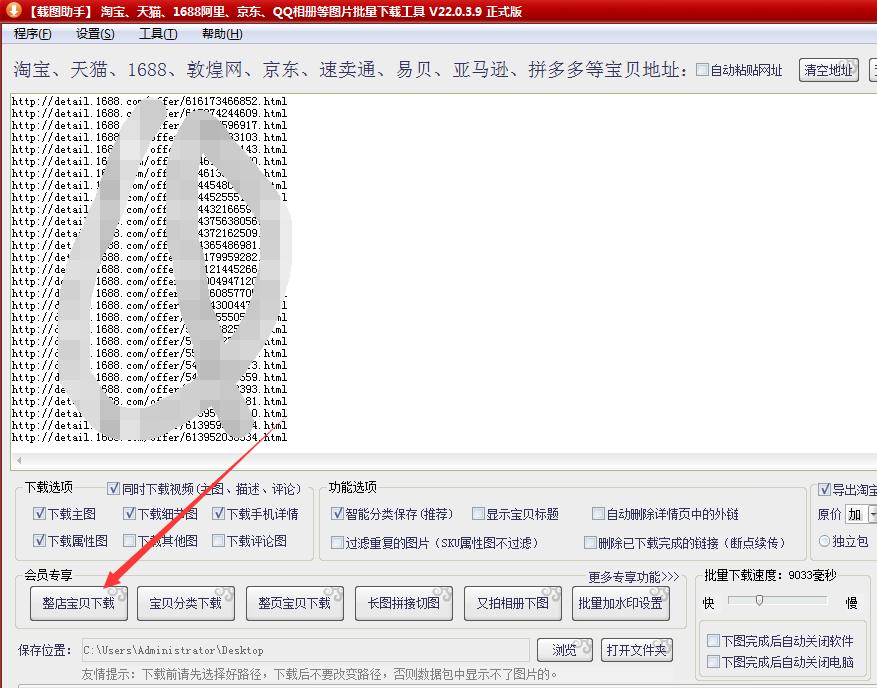The height and width of the screenshot is (688, 877).
Task: Click 又拍相册下图 option
Action: click(x=512, y=603)
